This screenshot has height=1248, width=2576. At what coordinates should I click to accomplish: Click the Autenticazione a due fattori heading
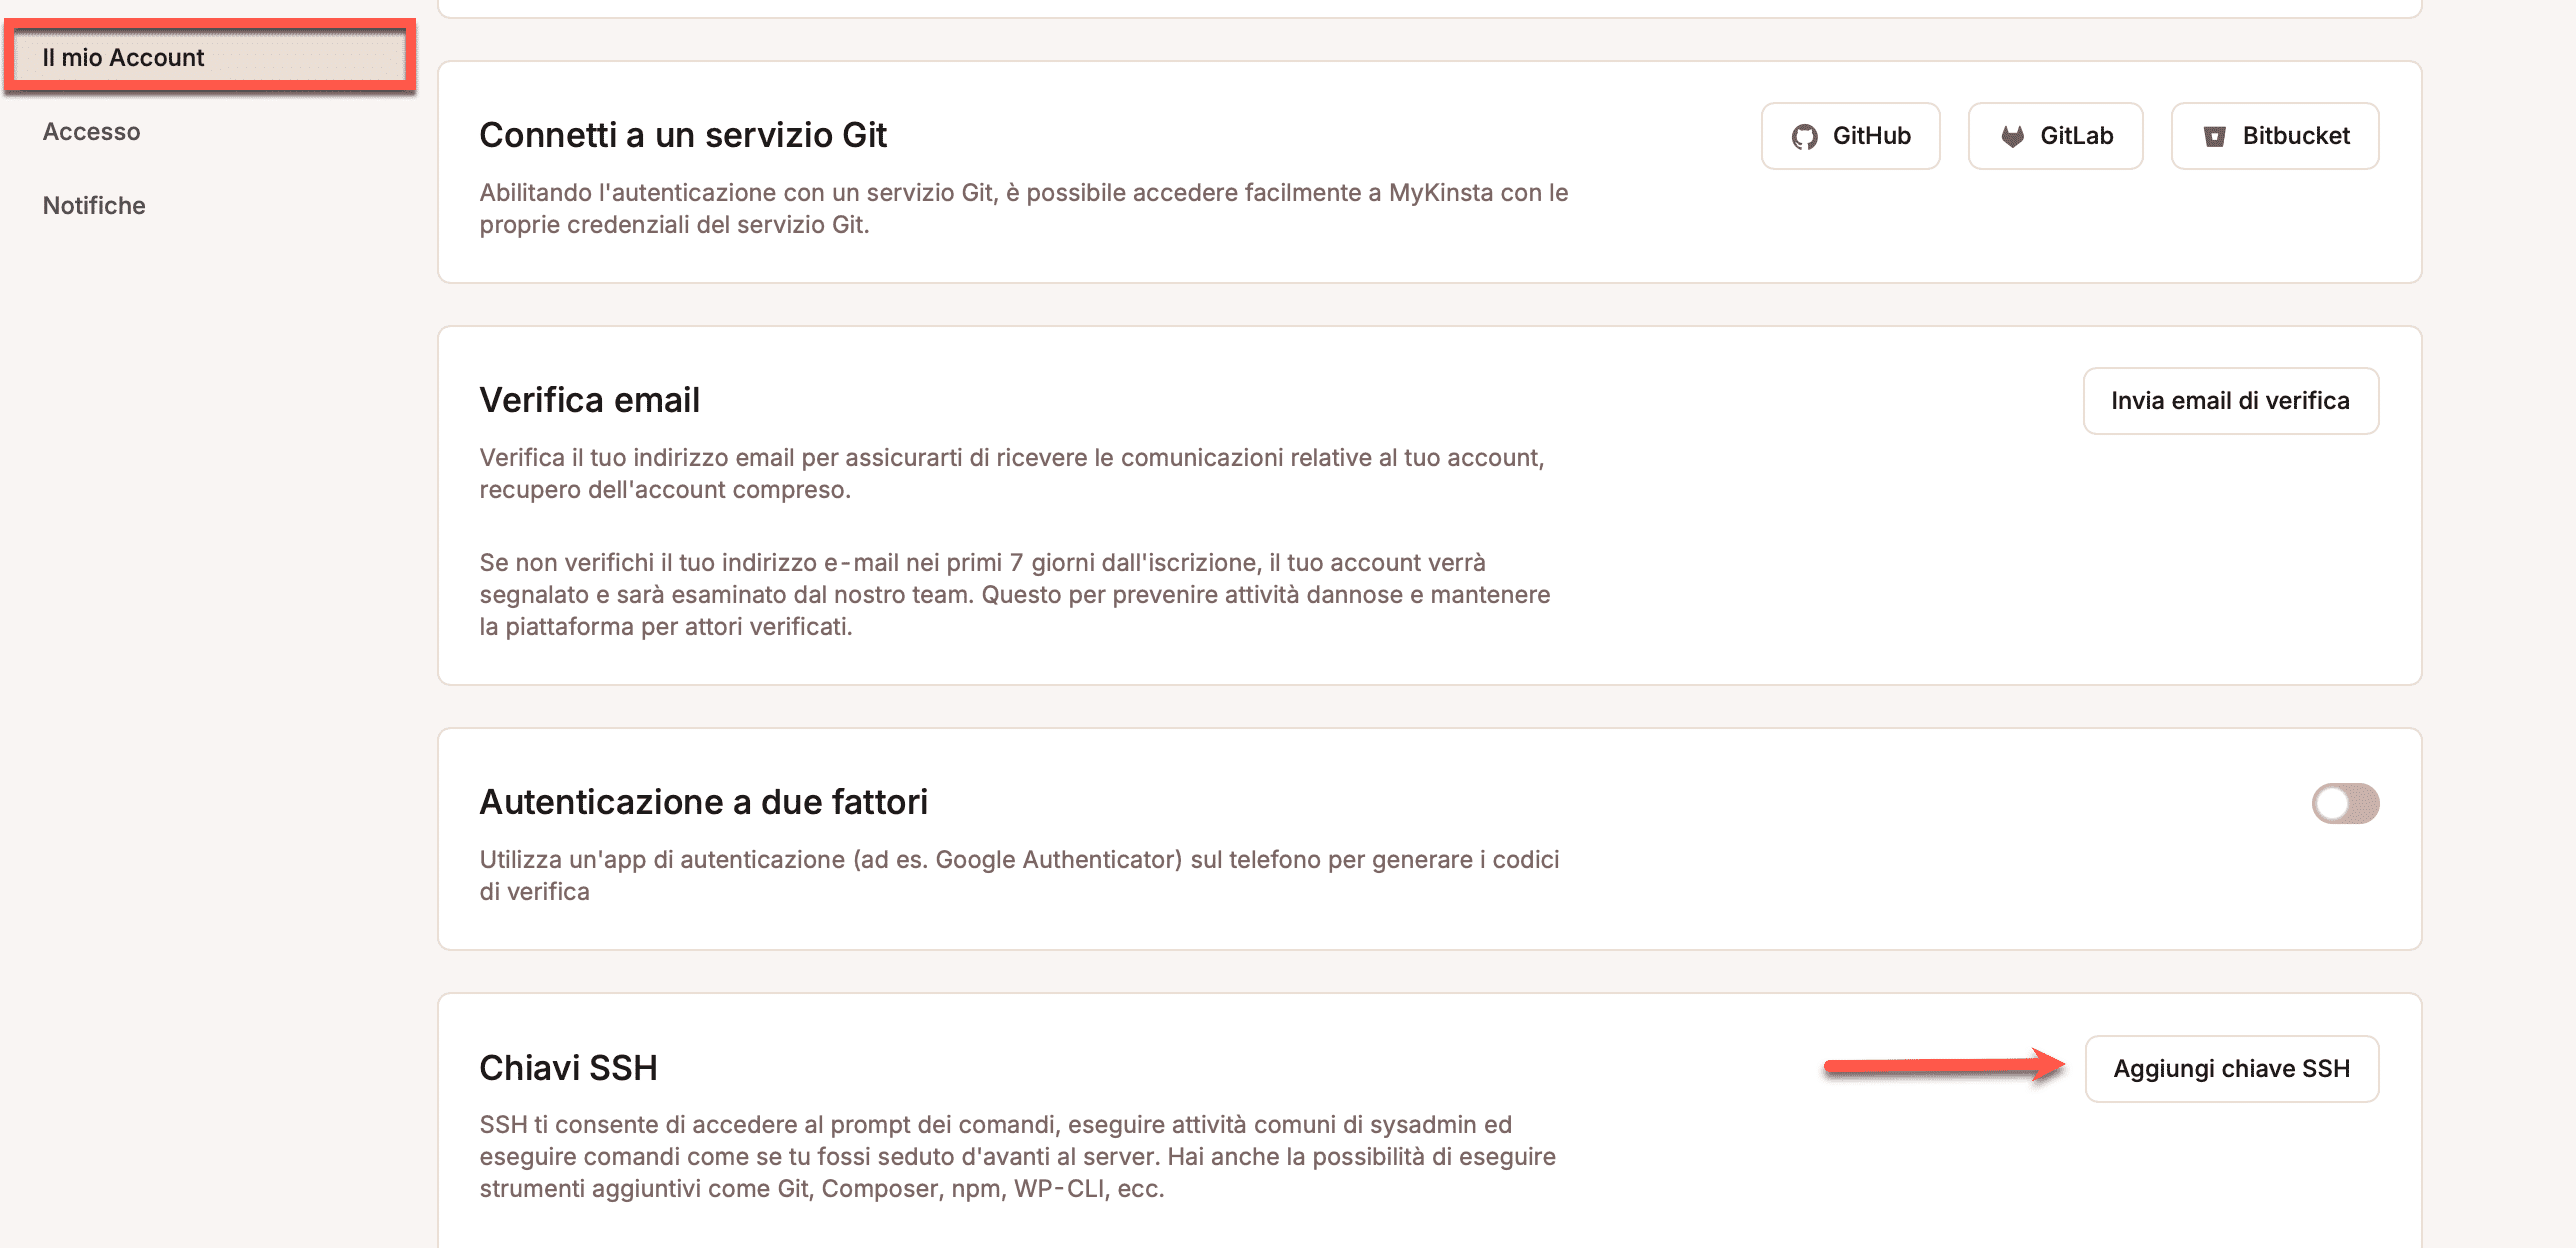[x=703, y=802]
